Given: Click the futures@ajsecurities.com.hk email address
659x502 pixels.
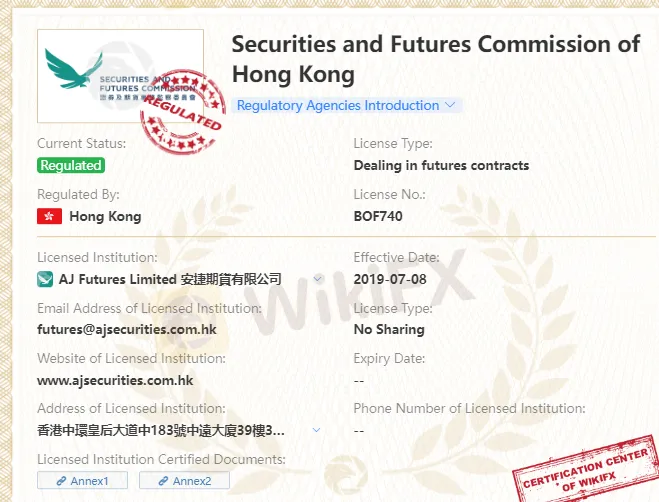Looking at the screenshot, I should tap(127, 329).
